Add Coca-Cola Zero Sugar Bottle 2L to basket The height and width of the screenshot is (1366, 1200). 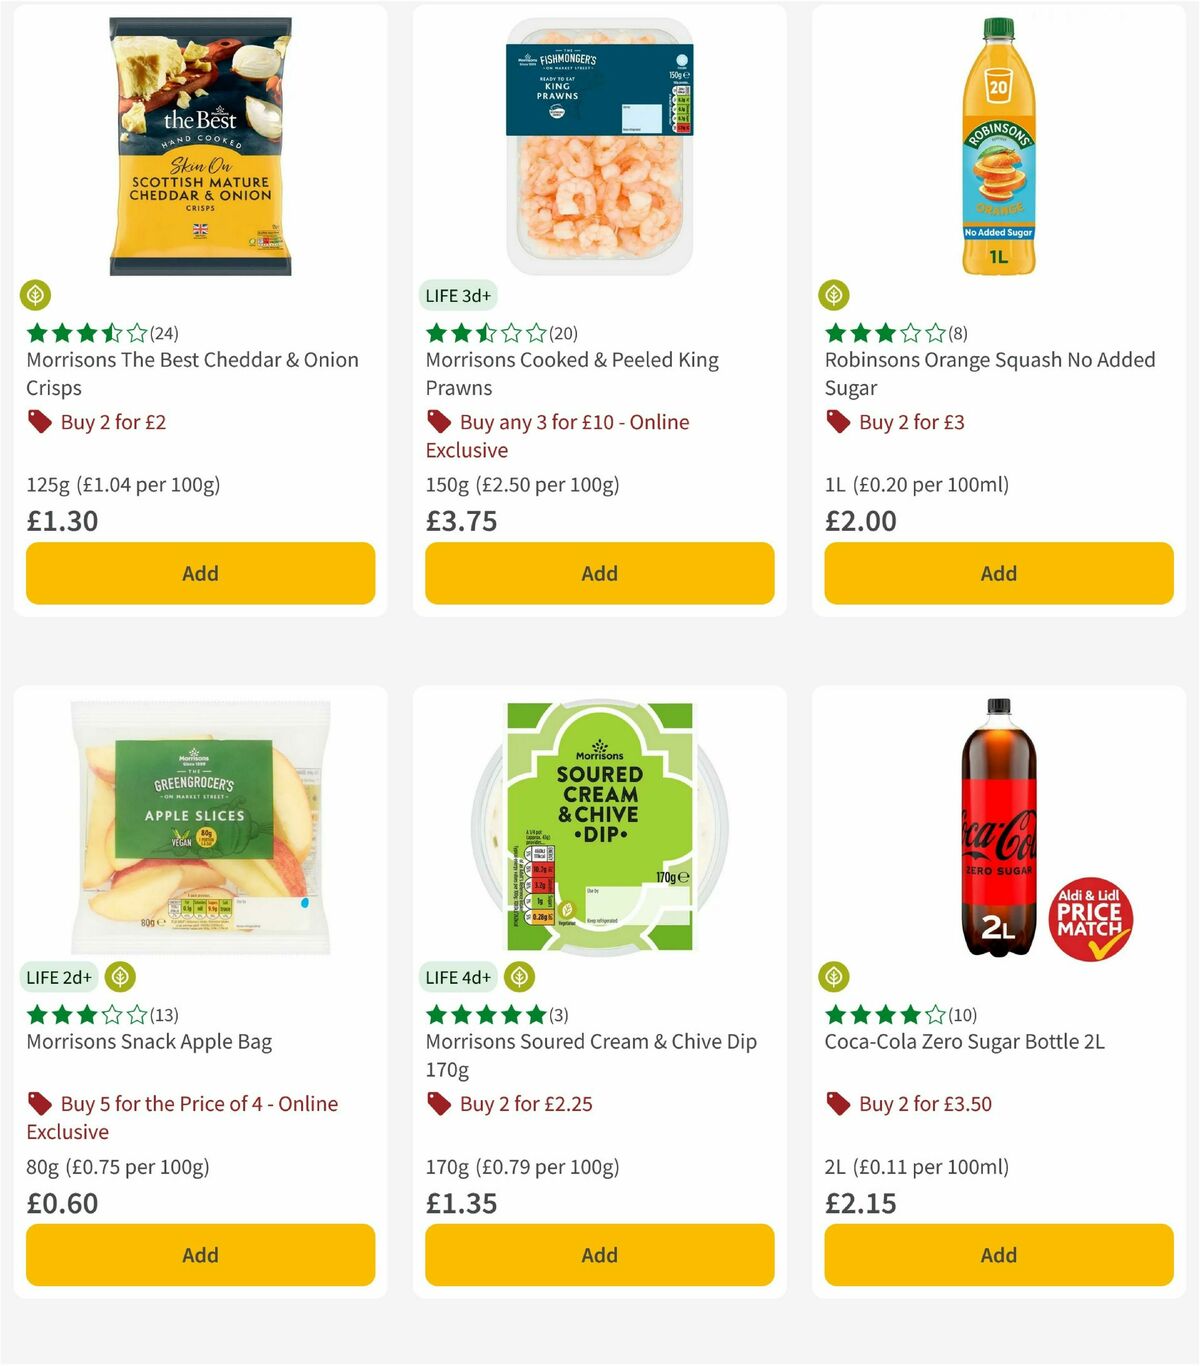997,1255
